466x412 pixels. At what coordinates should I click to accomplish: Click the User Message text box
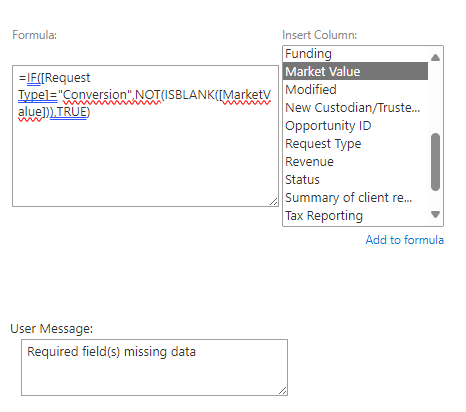[x=154, y=368]
